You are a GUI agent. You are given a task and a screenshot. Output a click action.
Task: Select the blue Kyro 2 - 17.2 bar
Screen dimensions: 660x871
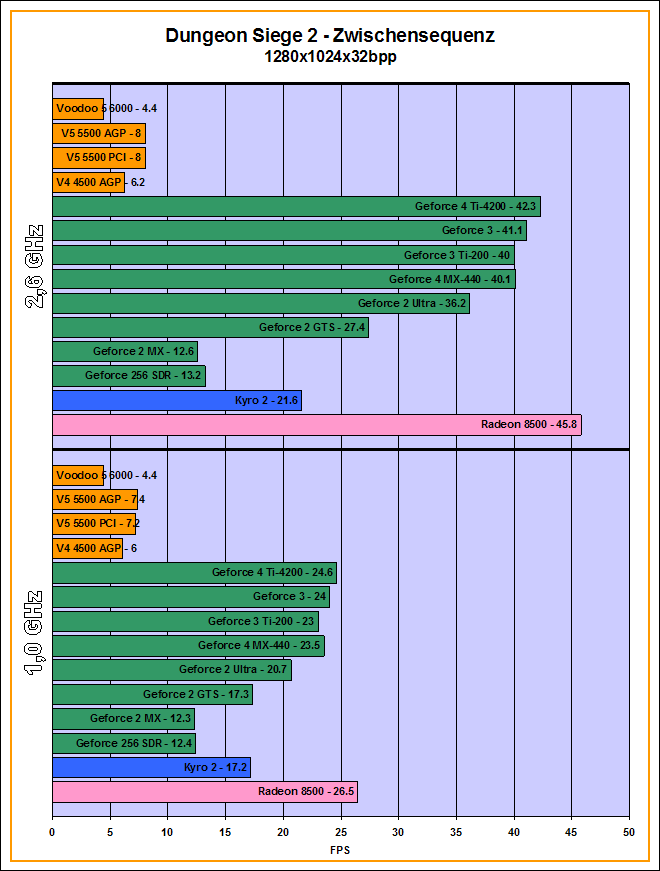151,768
